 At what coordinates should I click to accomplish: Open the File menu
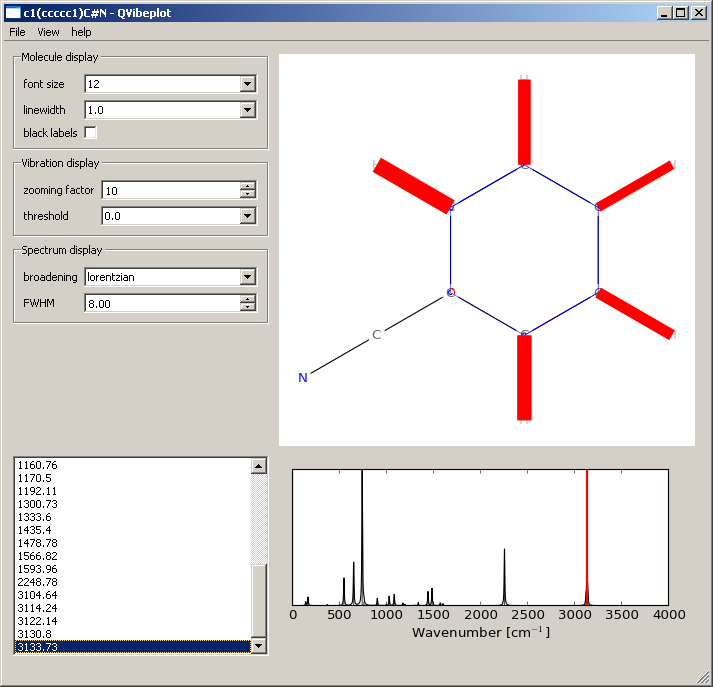coord(17,32)
